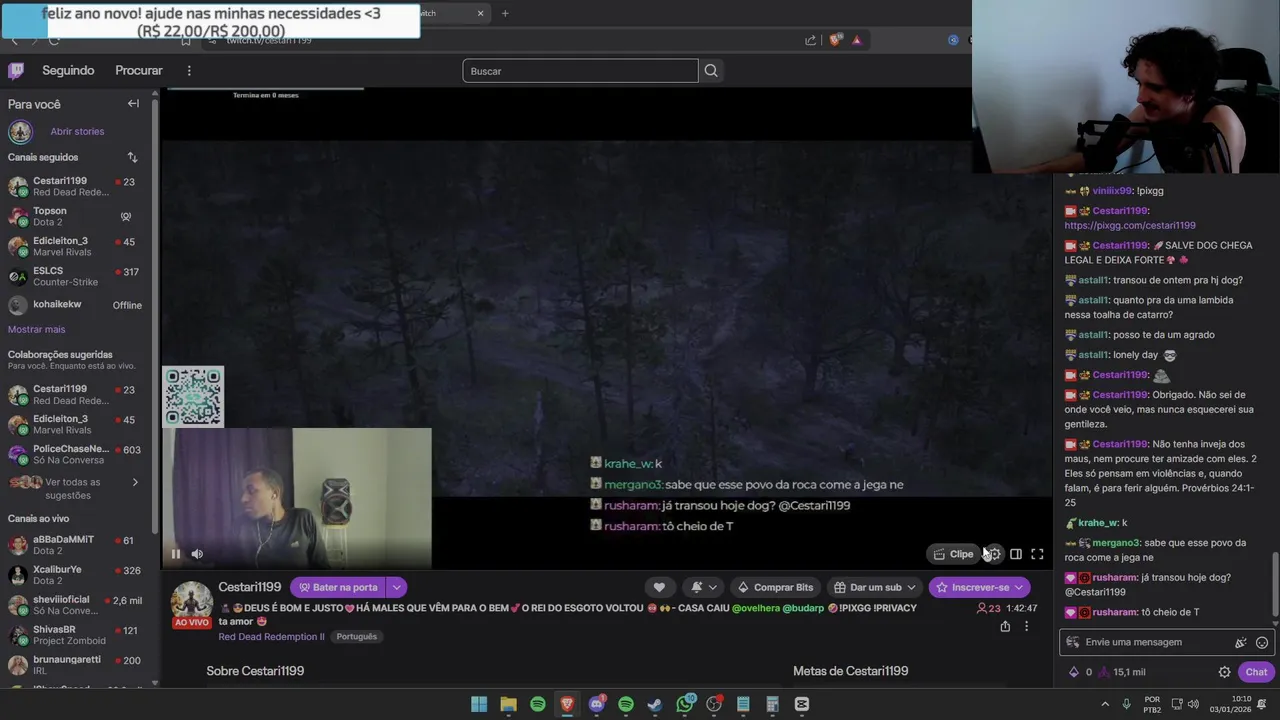Image resolution: width=1280 pixels, height=720 pixels.
Task: Open the Inscrever-se subscribe dropdown
Action: [979, 587]
